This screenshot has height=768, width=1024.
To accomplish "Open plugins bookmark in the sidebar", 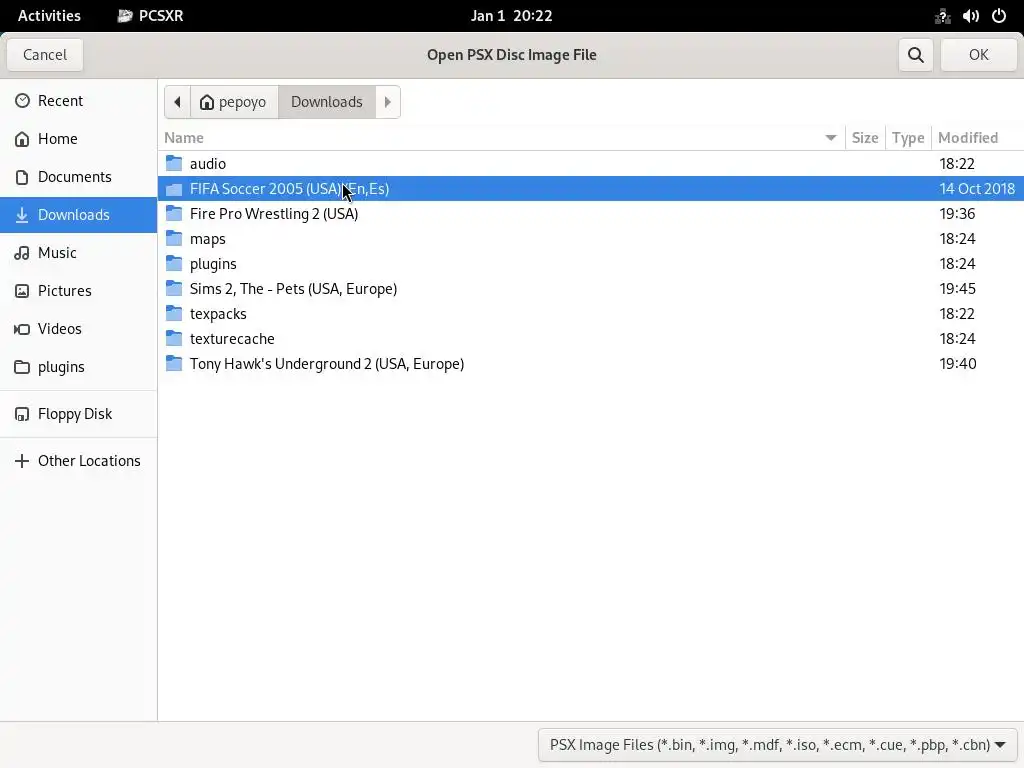I will (x=78, y=366).
